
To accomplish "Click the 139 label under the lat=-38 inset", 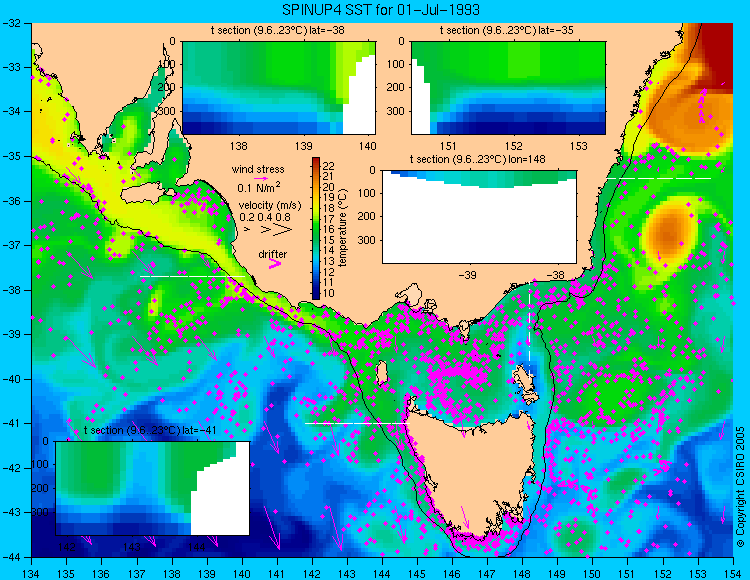I will coord(303,146).
